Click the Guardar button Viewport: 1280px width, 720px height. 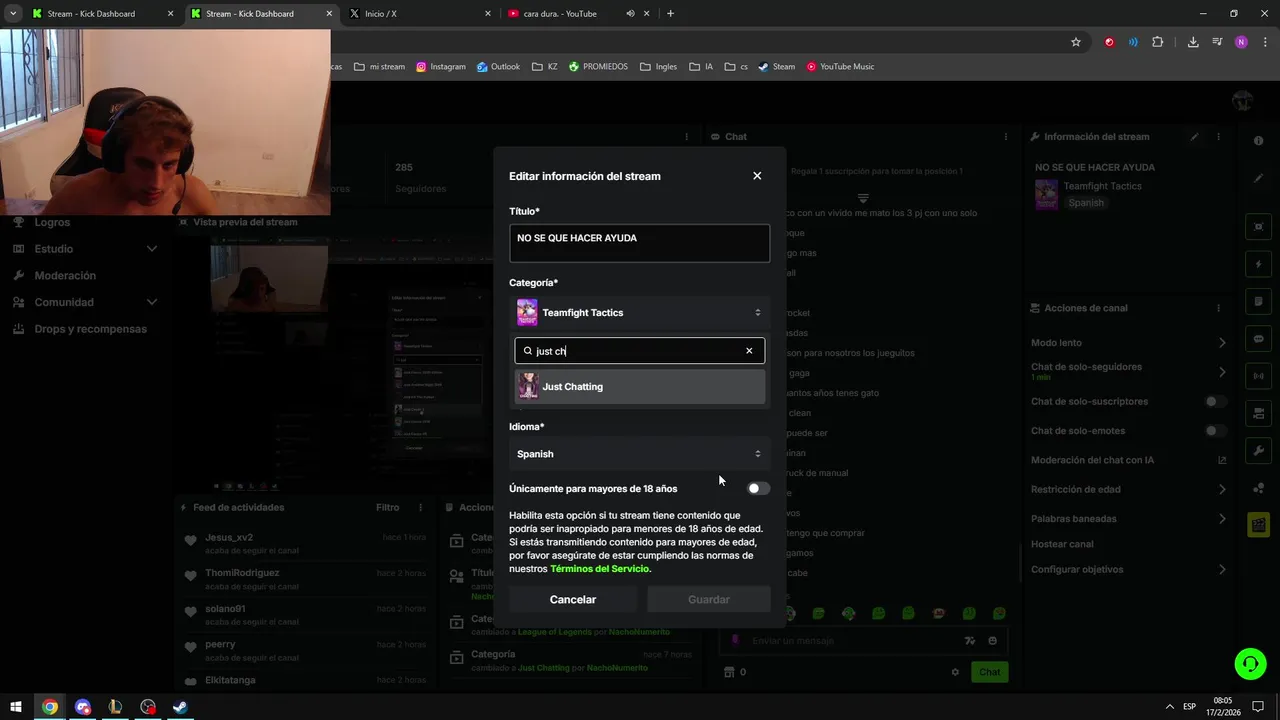[x=709, y=600]
